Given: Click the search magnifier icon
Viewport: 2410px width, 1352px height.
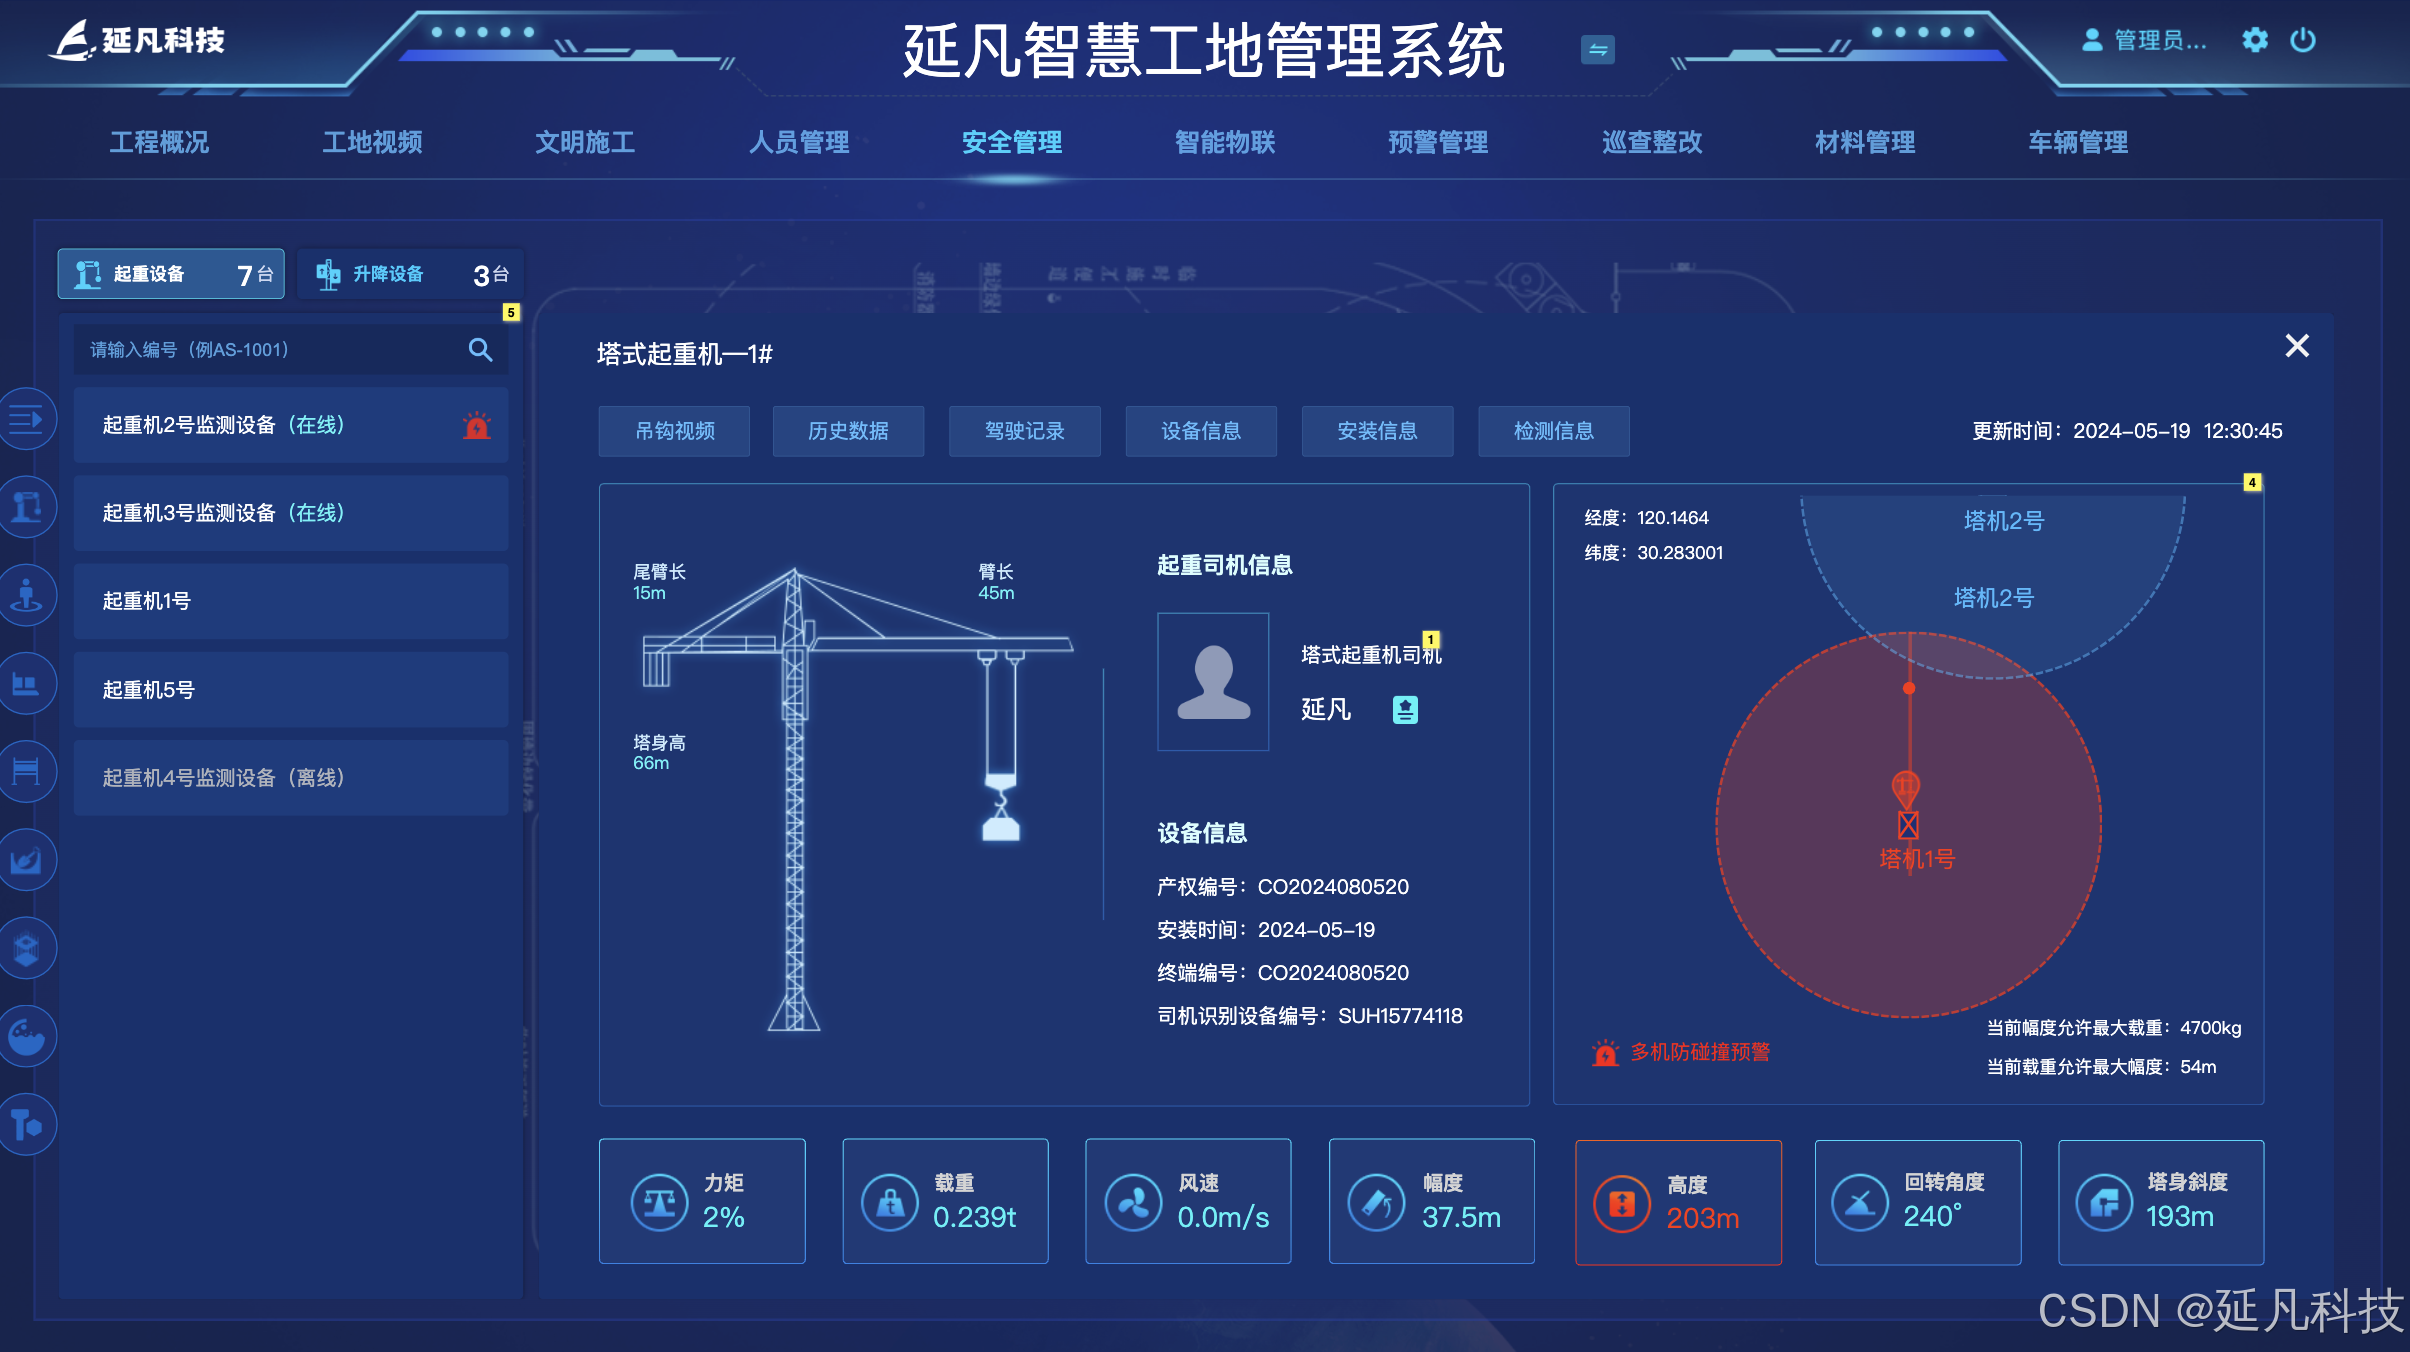Looking at the screenshot, I should point(480,350).
